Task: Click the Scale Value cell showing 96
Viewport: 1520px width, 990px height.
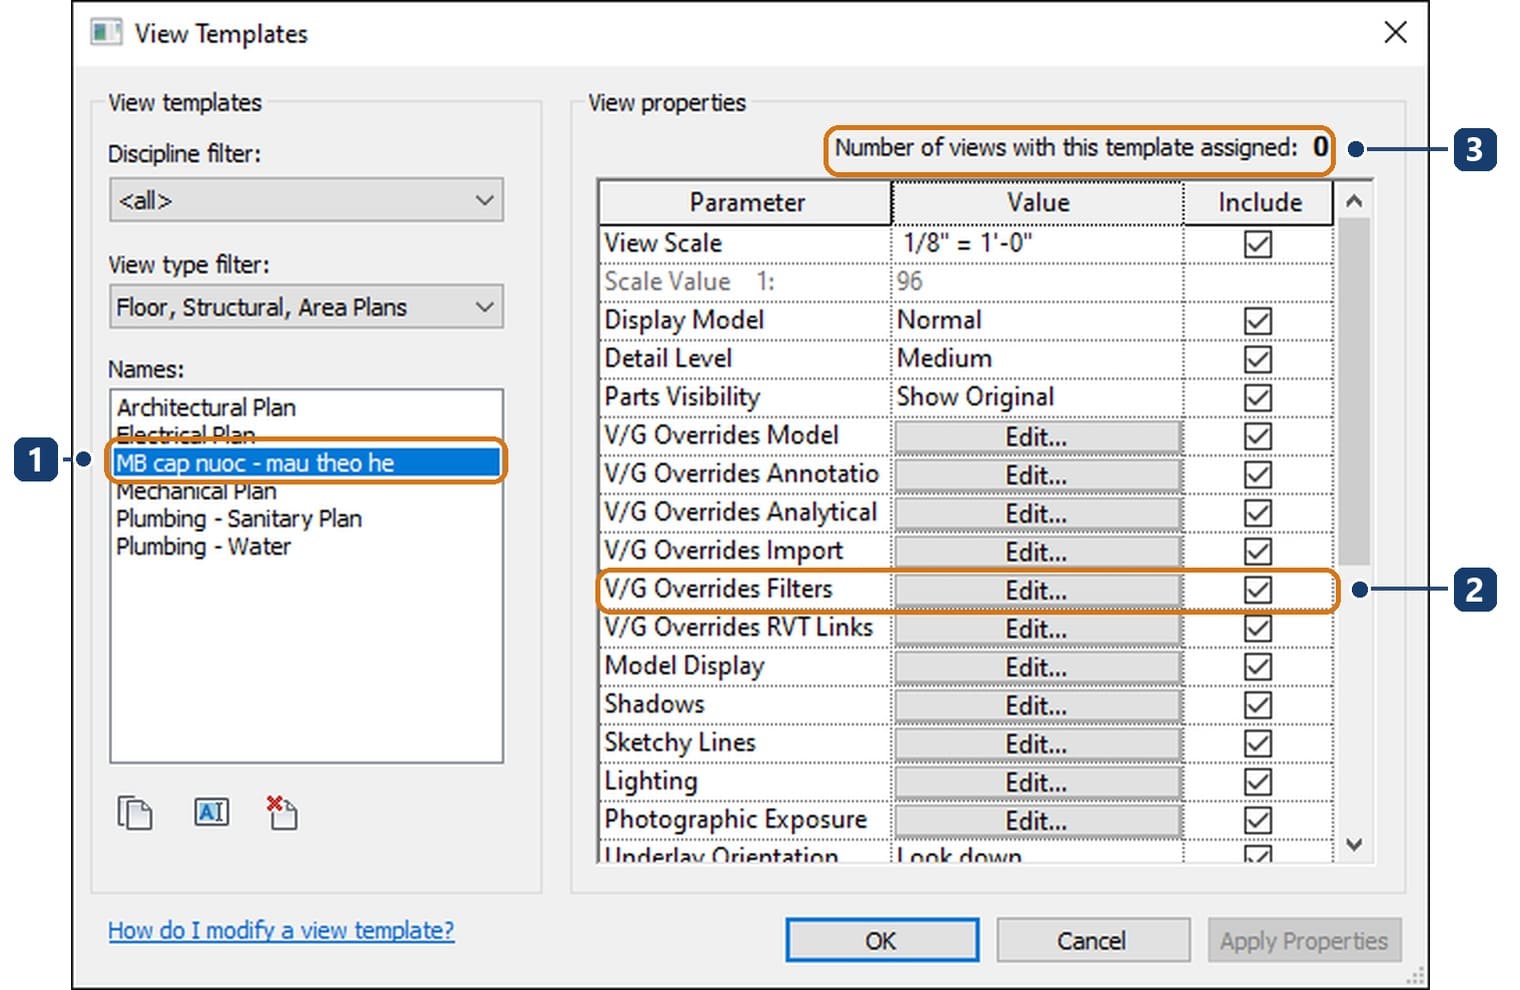Action: [1037, 281]
